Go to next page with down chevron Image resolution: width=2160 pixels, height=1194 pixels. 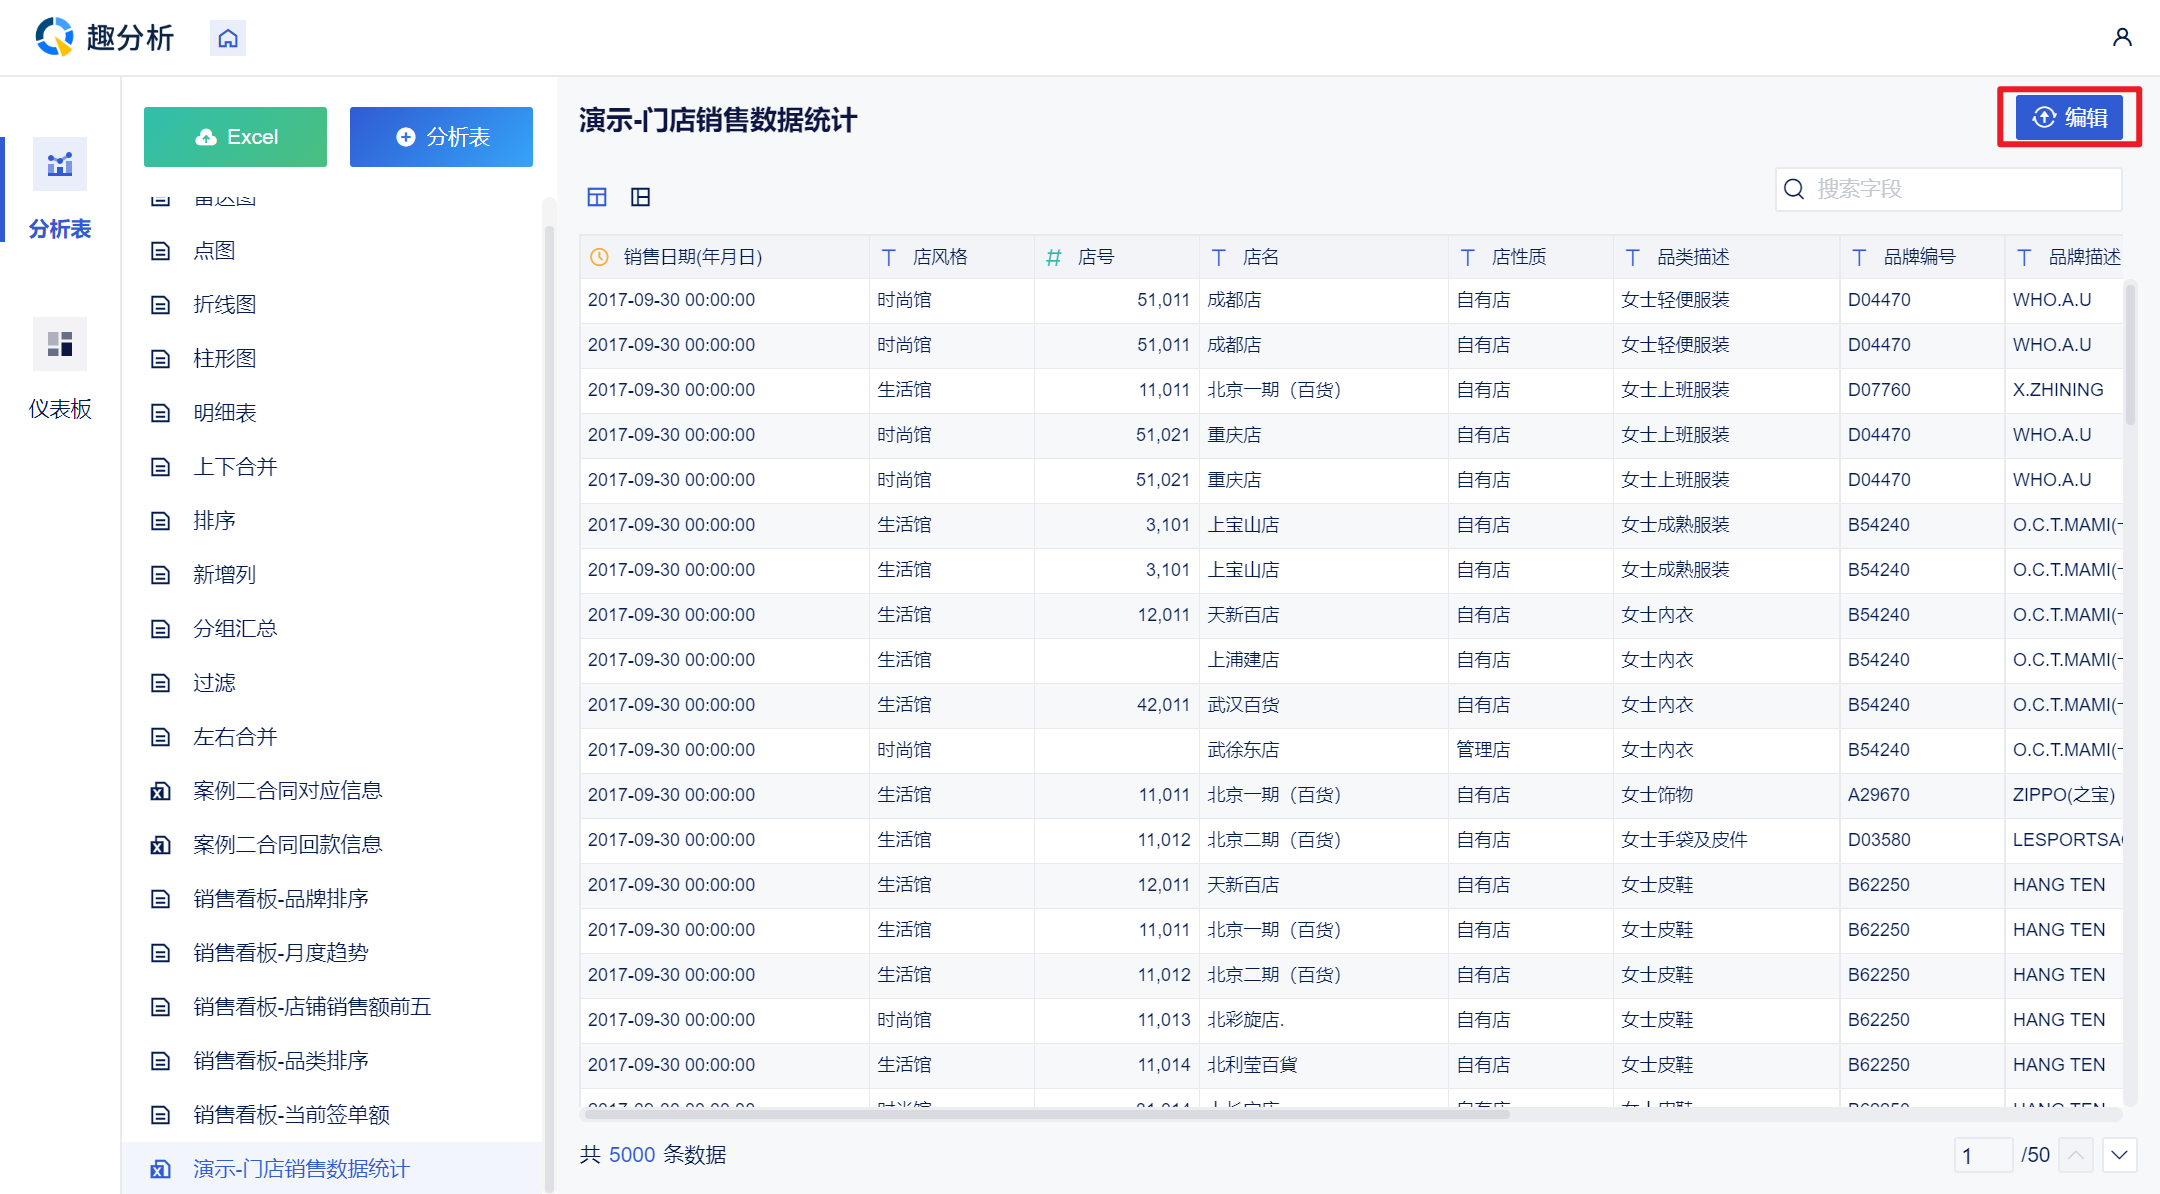pos(2119,1155)
